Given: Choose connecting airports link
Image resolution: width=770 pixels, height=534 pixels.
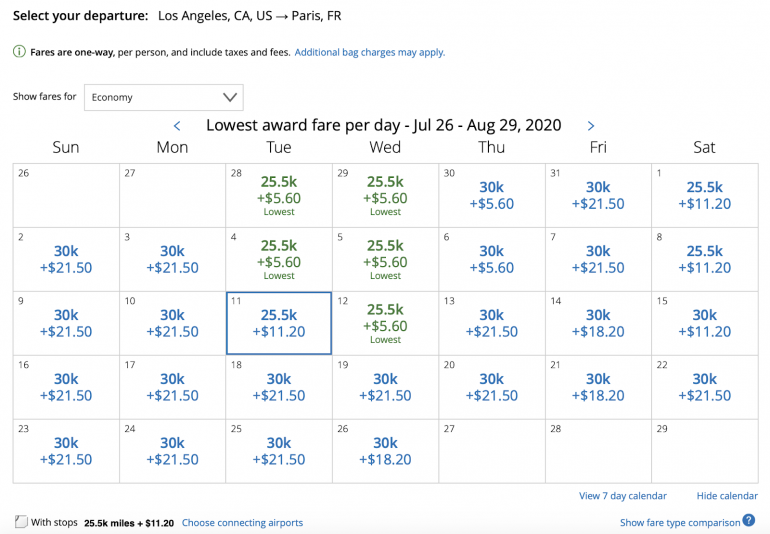Looking at the screenshot, I should [242, 523].
